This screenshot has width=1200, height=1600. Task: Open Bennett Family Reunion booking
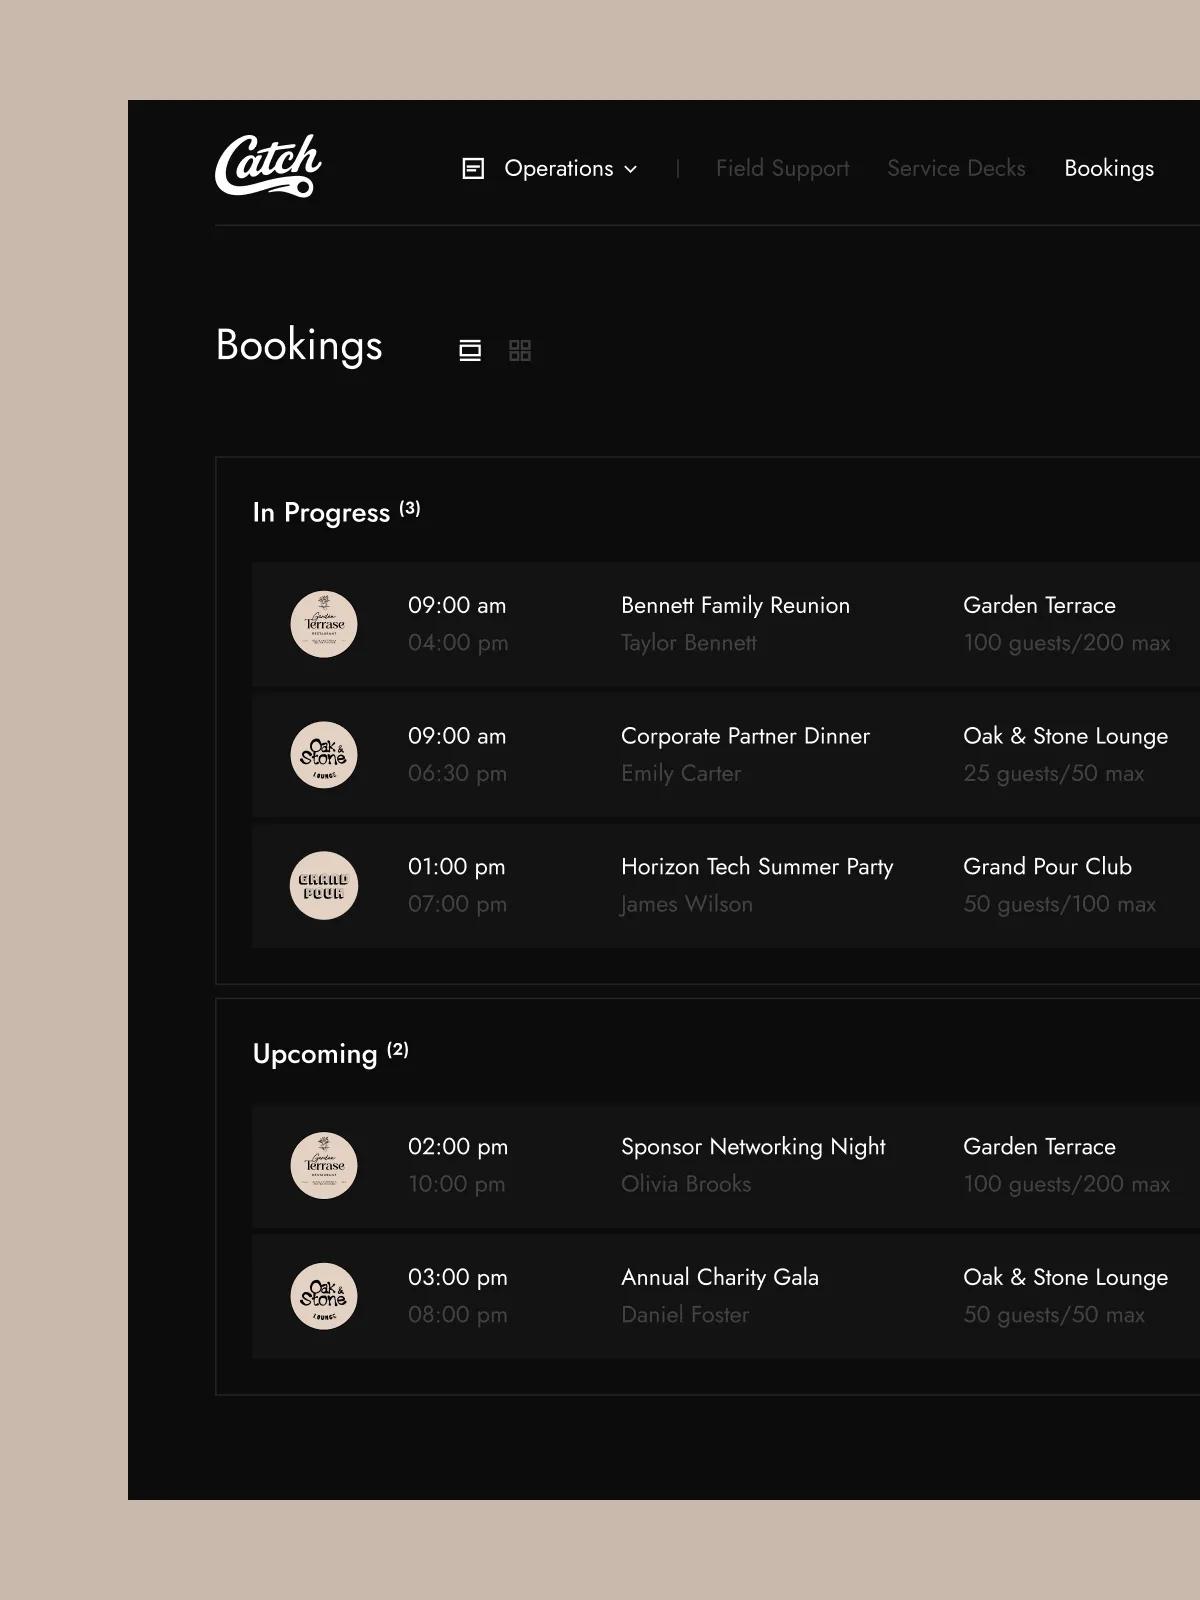coord(735,605)
